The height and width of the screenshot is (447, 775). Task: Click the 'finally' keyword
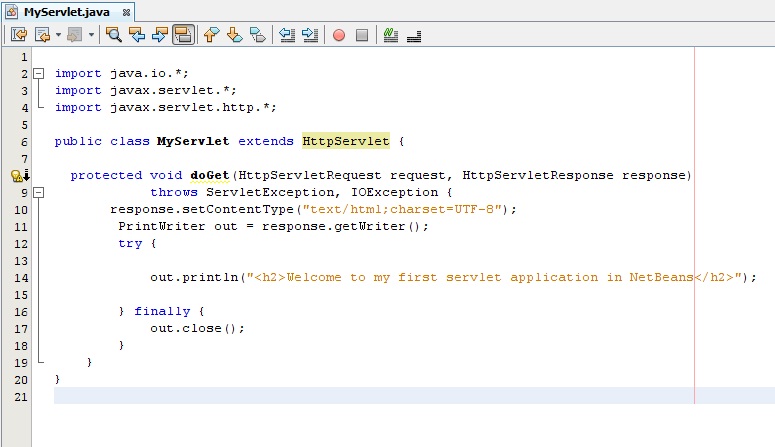(162, 312)
